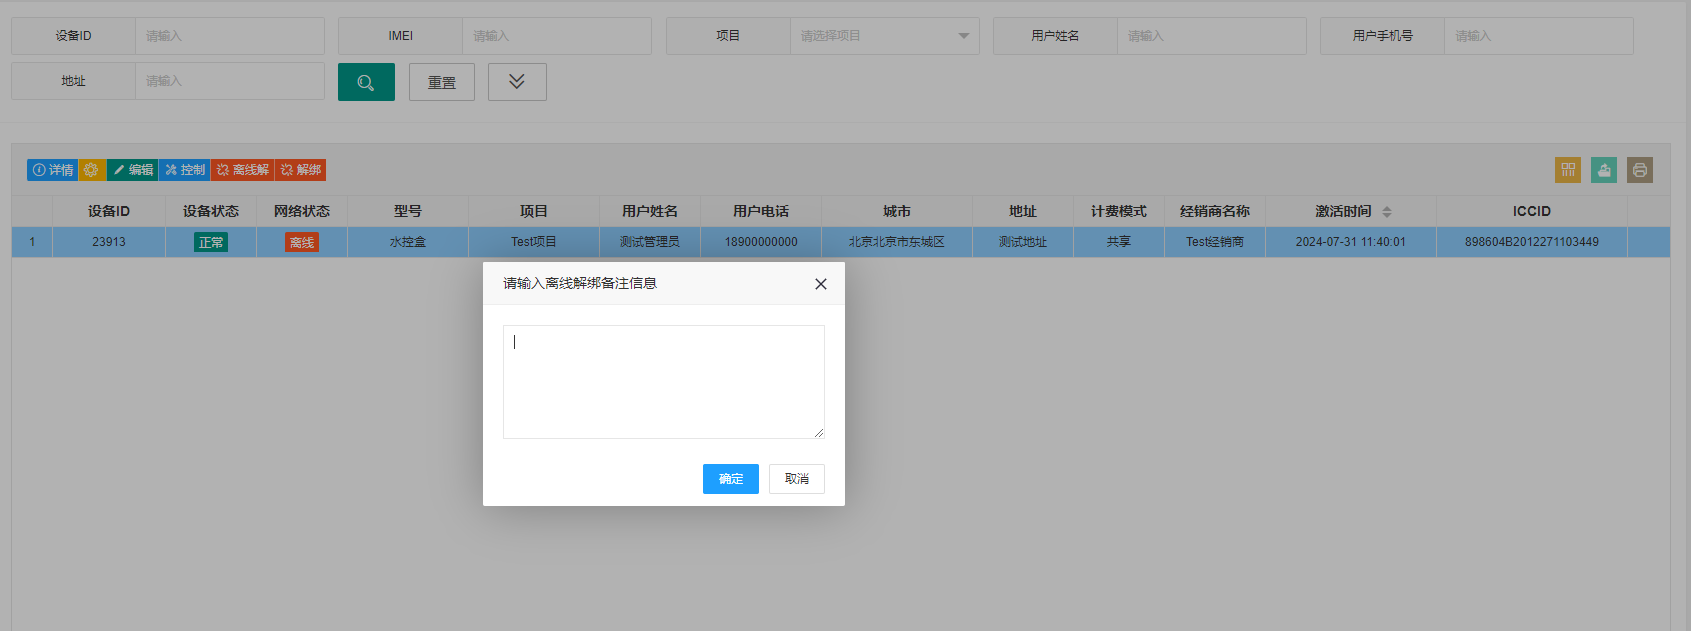Confirm the dialog with 确定
Screen dimensions: 1691x631
point(731,479)
